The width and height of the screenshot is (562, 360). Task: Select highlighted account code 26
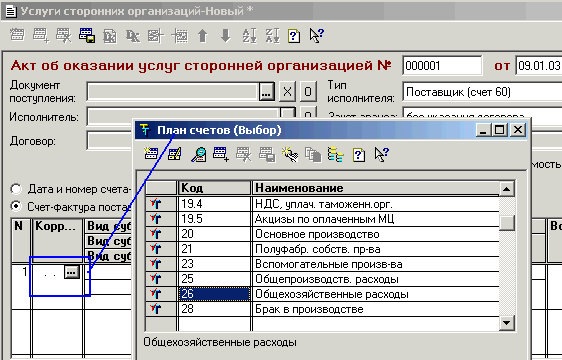[214, 294]
